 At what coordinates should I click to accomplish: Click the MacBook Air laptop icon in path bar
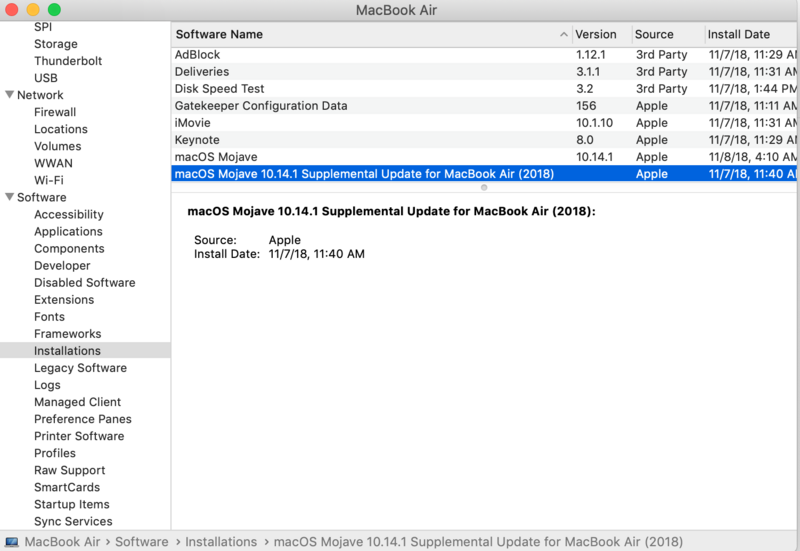[x=12, y=542]
